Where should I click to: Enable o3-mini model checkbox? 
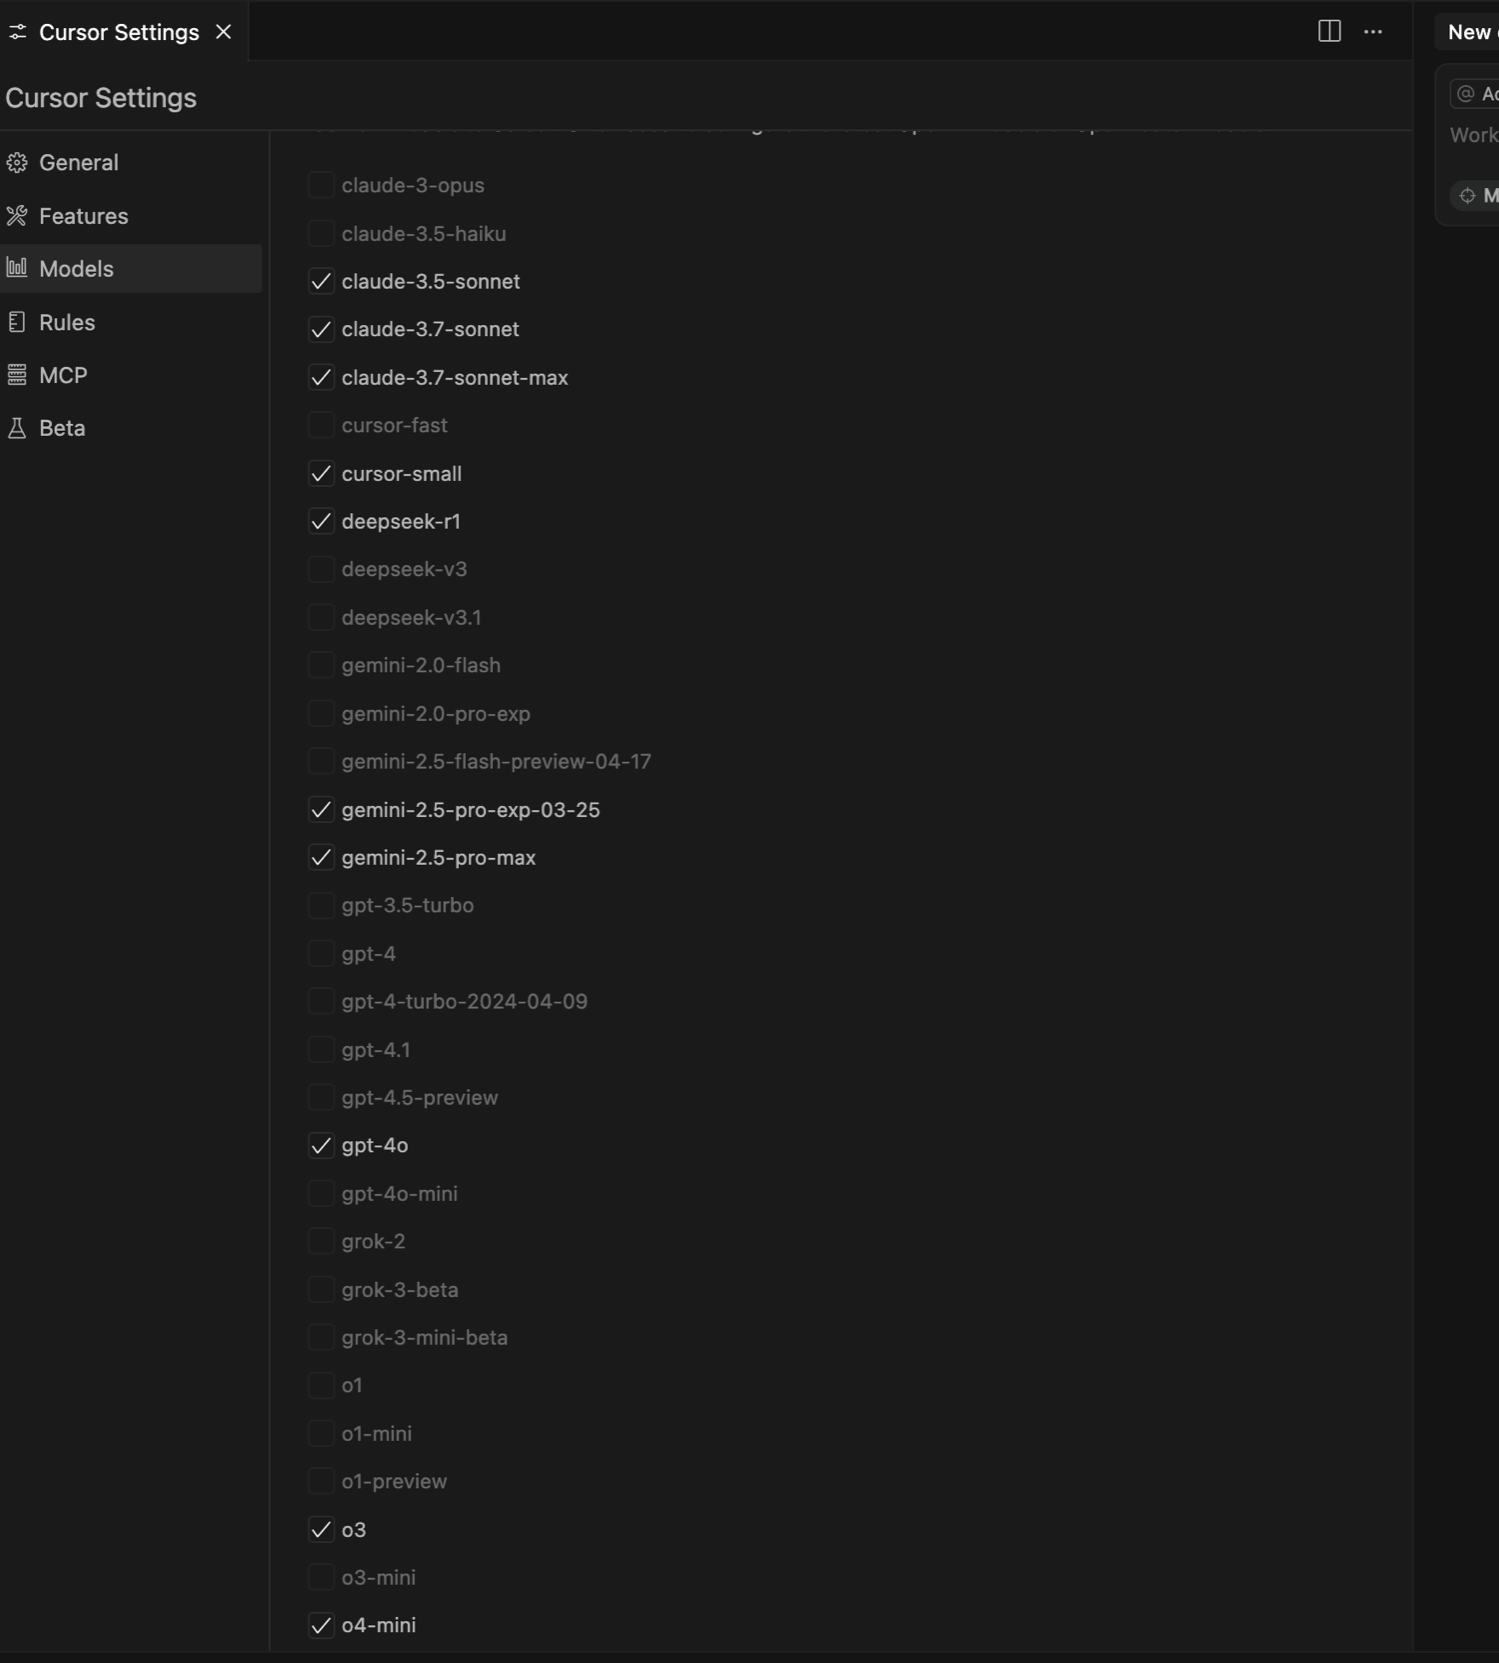coord(321,1577)
